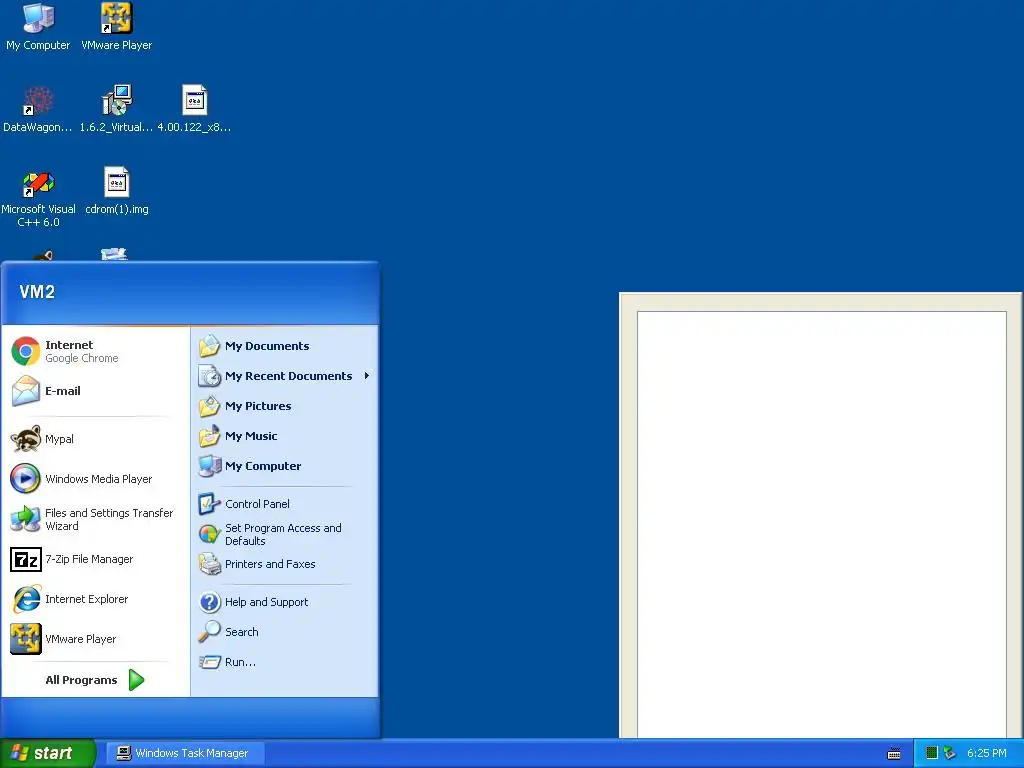Screen dimensions: 1024x768
Task: Open My Documents in Start menu
Action: [x=284, y=346]
